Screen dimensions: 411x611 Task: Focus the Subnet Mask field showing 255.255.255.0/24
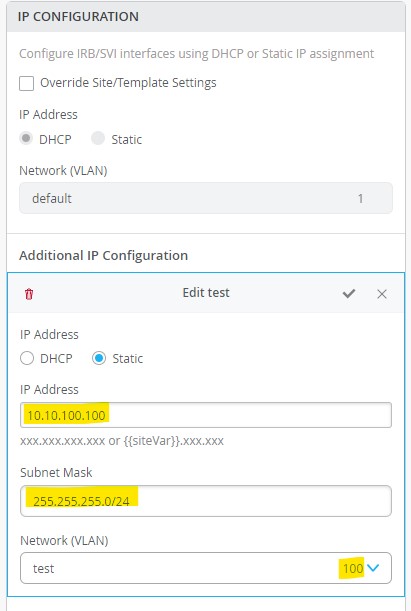[206, 501]
